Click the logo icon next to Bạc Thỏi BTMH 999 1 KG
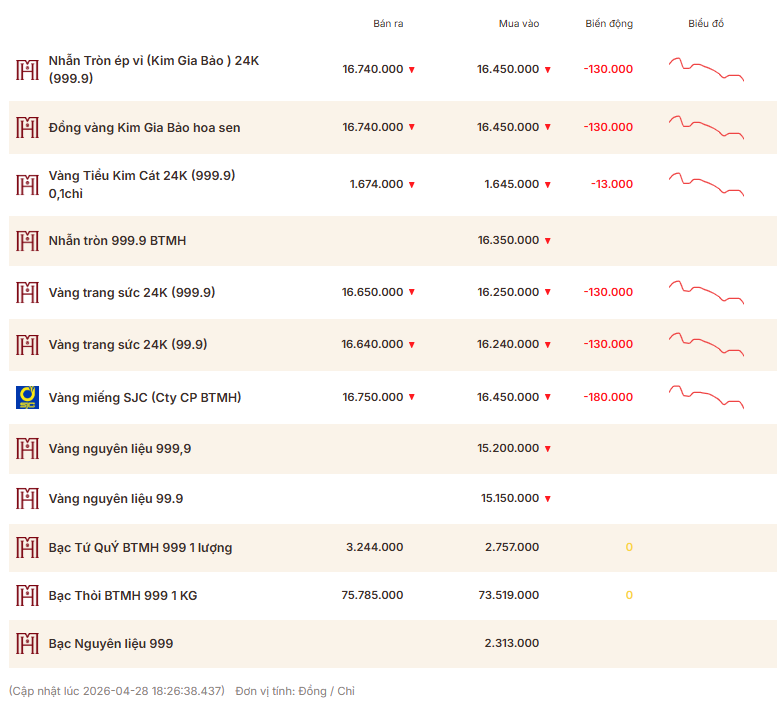The width and height of the screenshot is (781, 705). click(27, 595)
